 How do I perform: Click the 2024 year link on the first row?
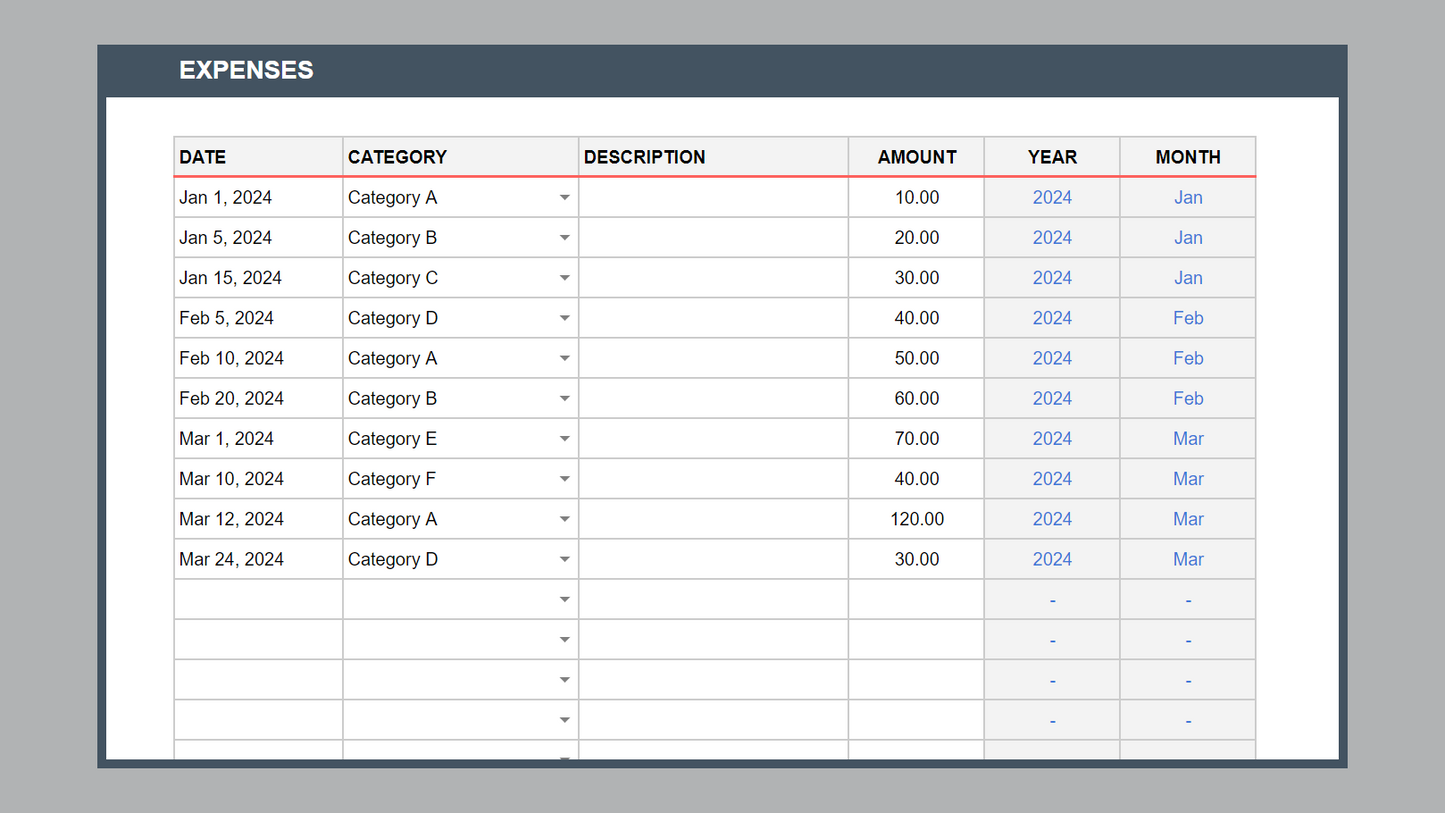pyautogui.click(x=1052, y=197)
